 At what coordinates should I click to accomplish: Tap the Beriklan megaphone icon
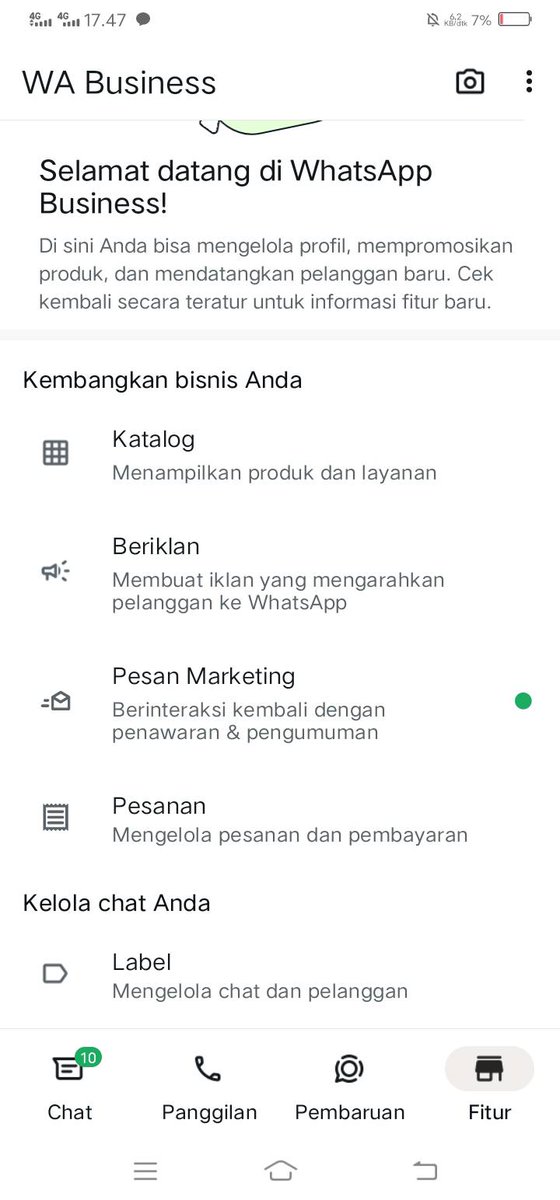[x=56, y=572]
